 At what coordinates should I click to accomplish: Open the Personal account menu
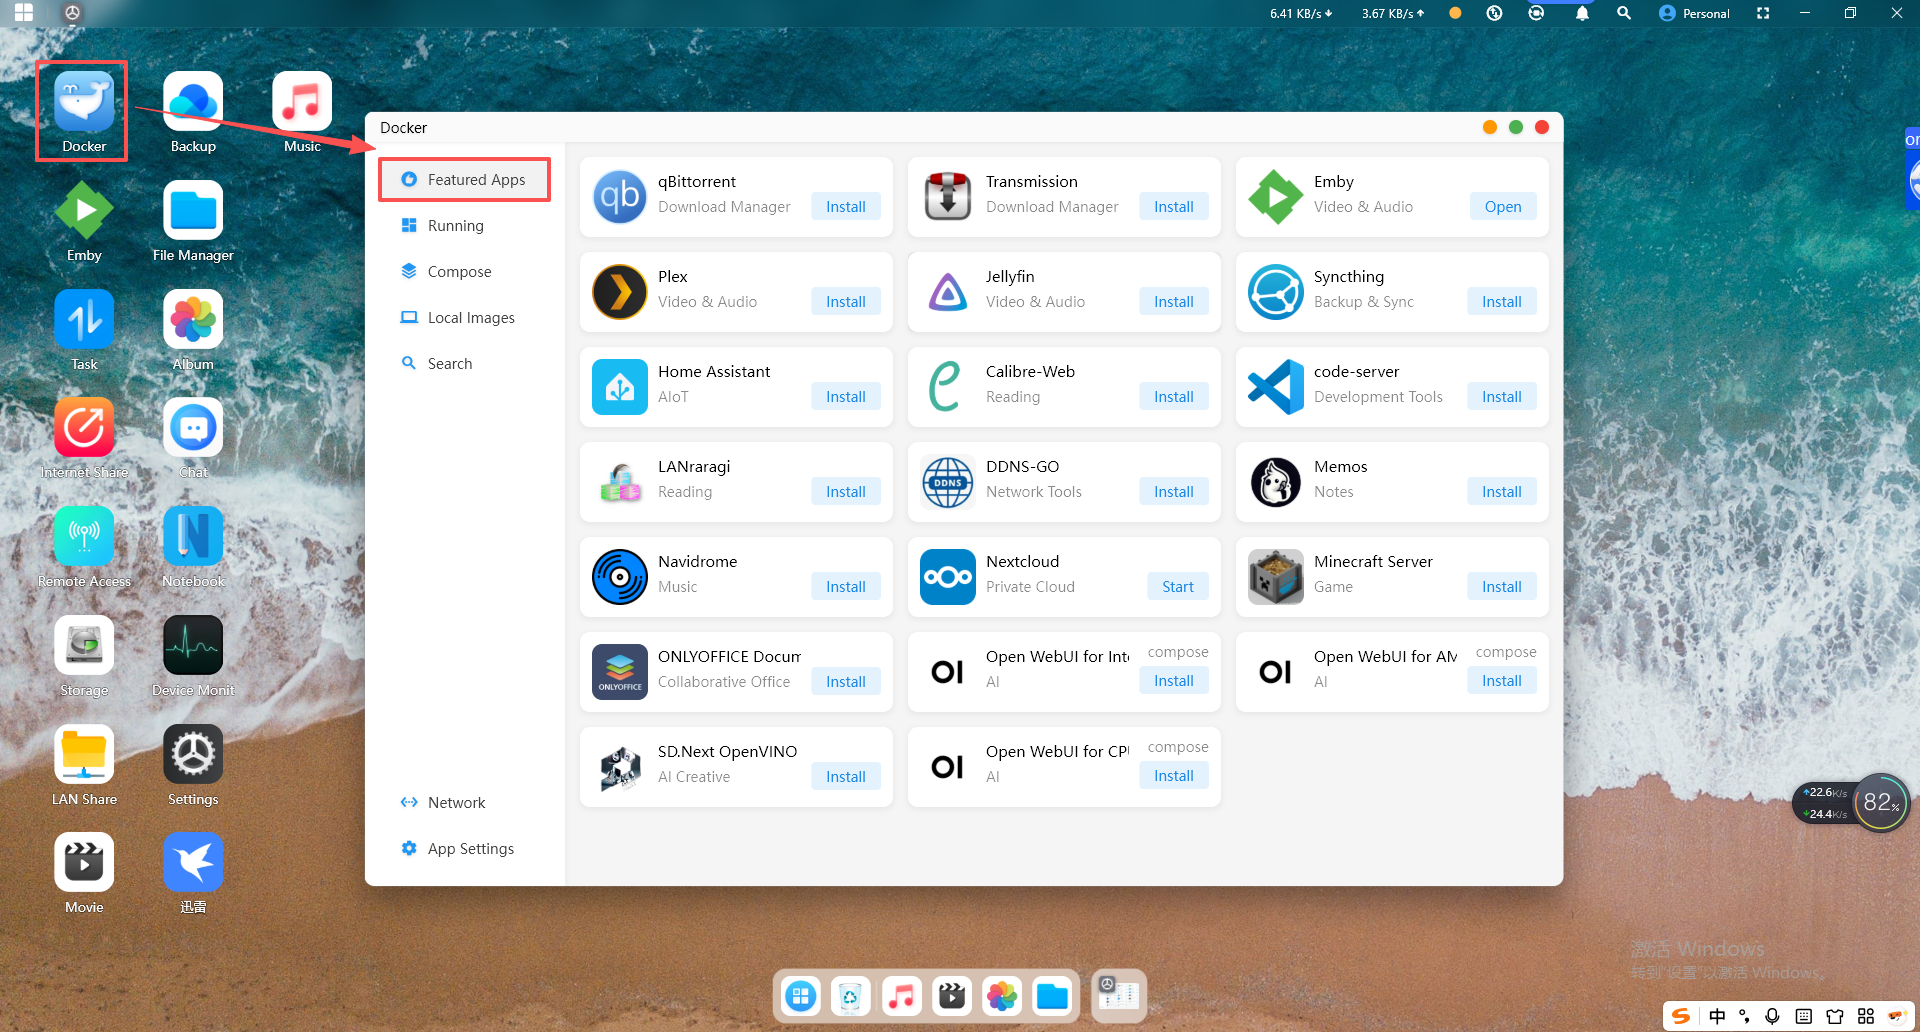click(x=1694, y=13)
